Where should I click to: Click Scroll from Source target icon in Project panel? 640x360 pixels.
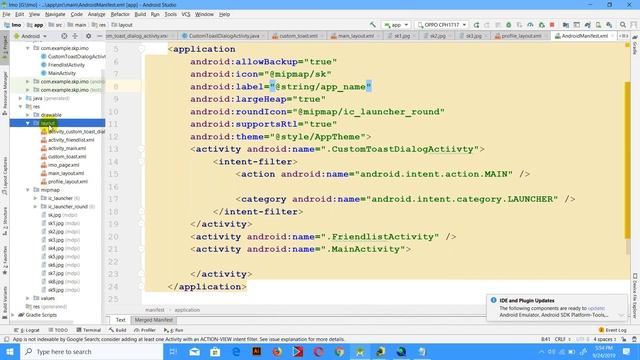tap(64, 36)
